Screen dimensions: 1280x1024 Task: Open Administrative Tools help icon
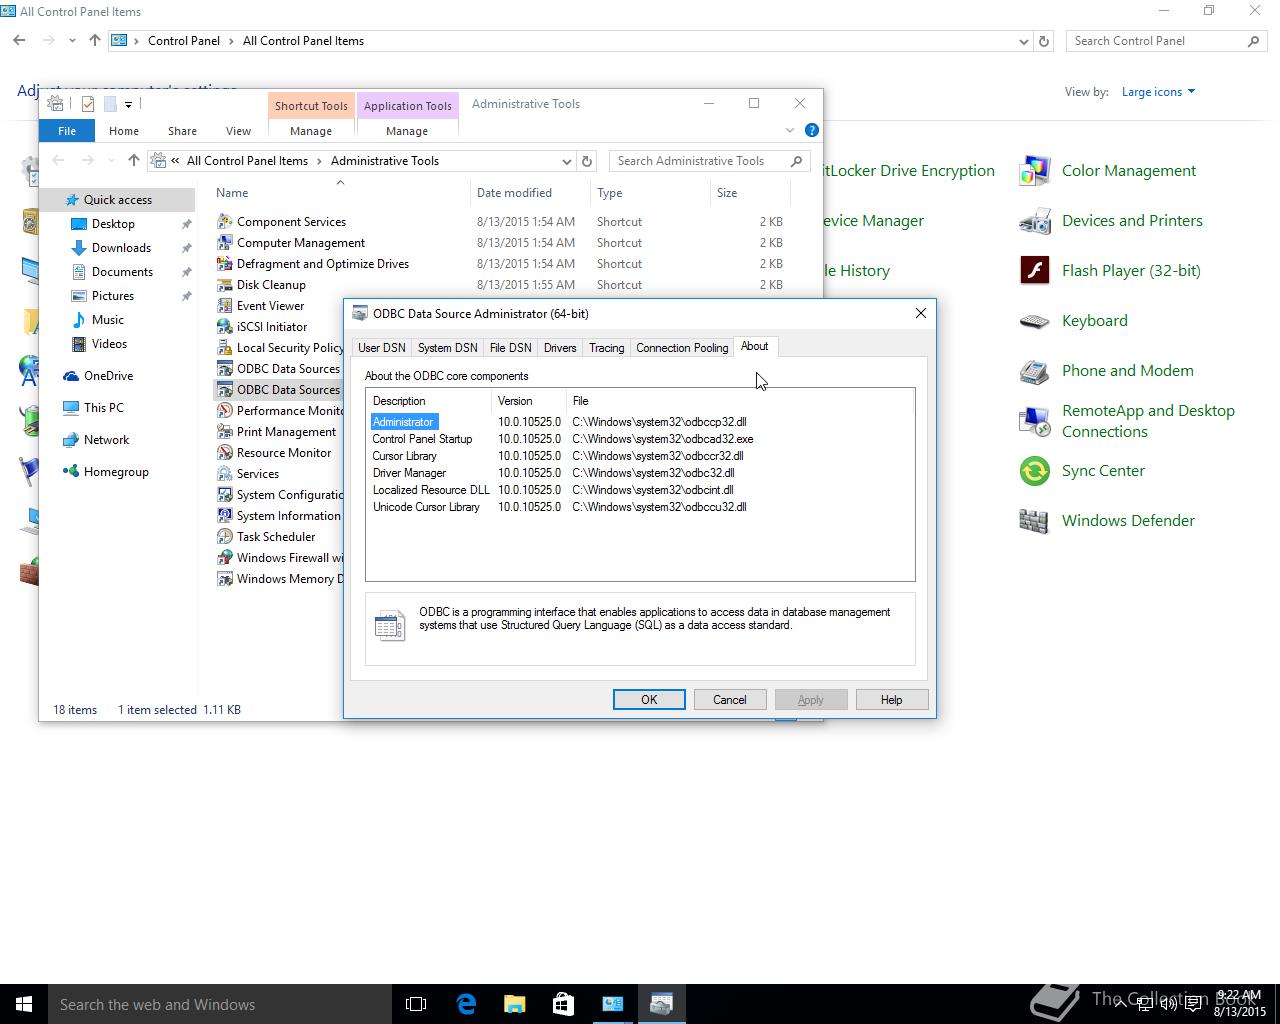812,130
